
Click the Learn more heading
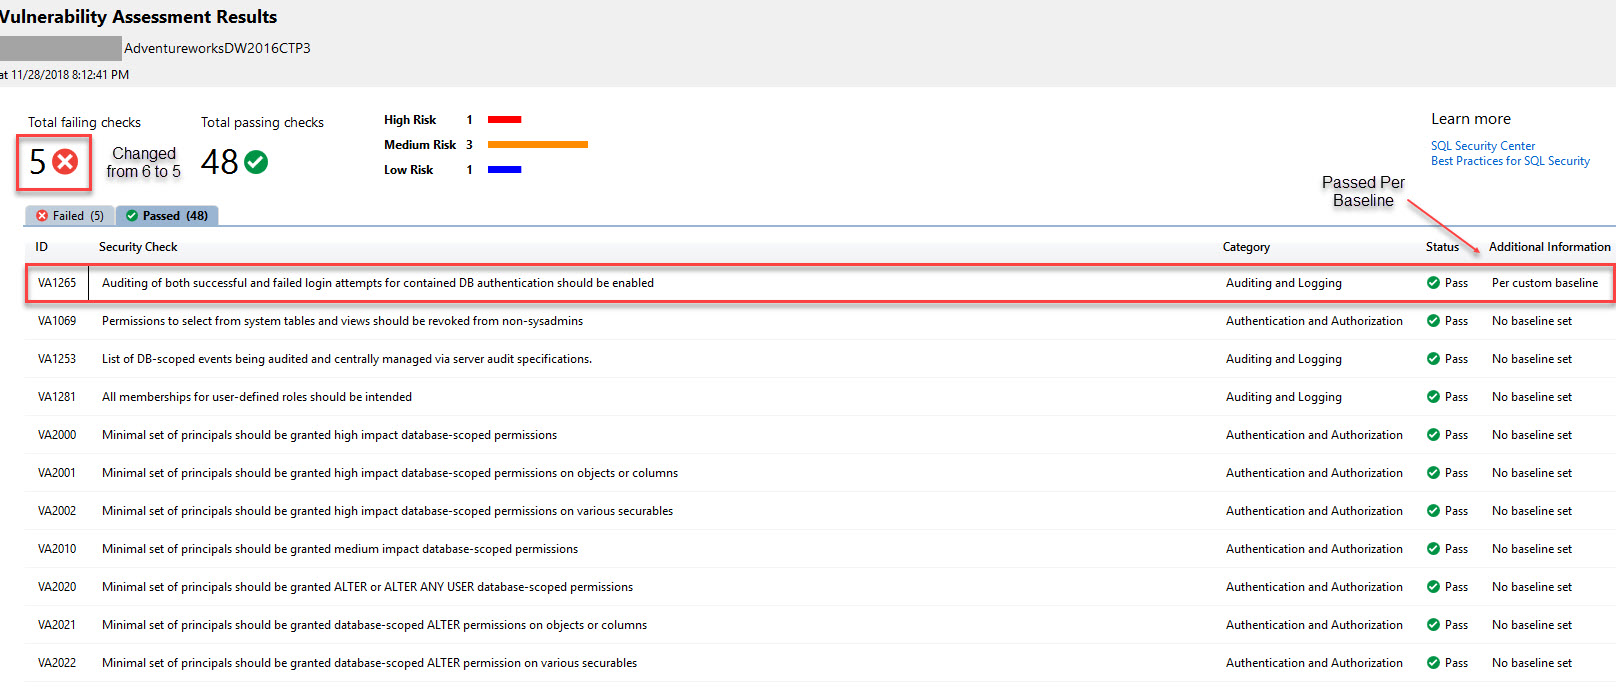[x=1471, y=119]
